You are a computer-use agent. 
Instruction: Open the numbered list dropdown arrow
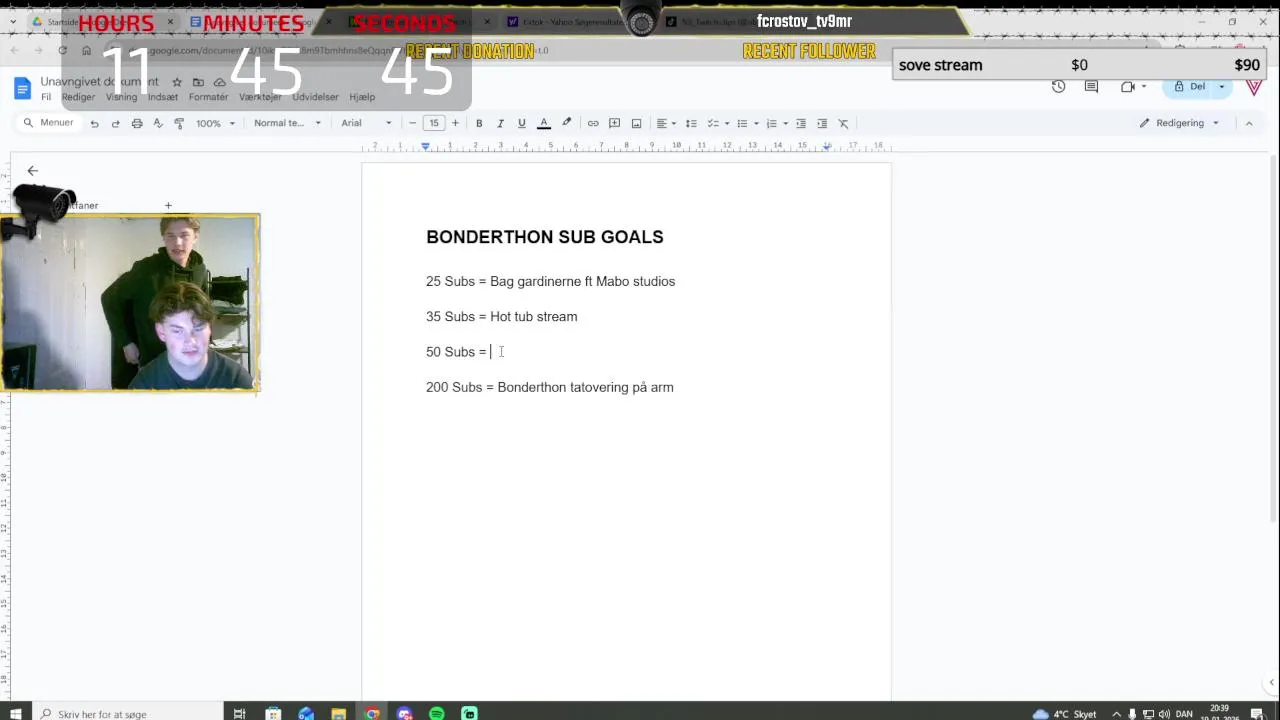pos(785,123)
